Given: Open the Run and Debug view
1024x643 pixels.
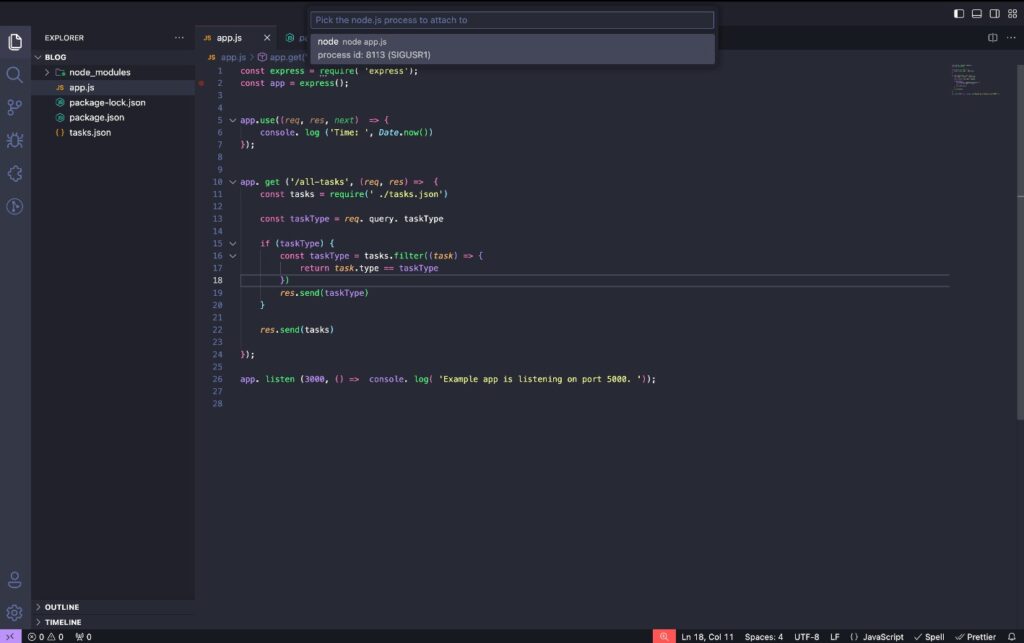Looking at the screenshot, I should pyautogui.click(x=14, y=141).
